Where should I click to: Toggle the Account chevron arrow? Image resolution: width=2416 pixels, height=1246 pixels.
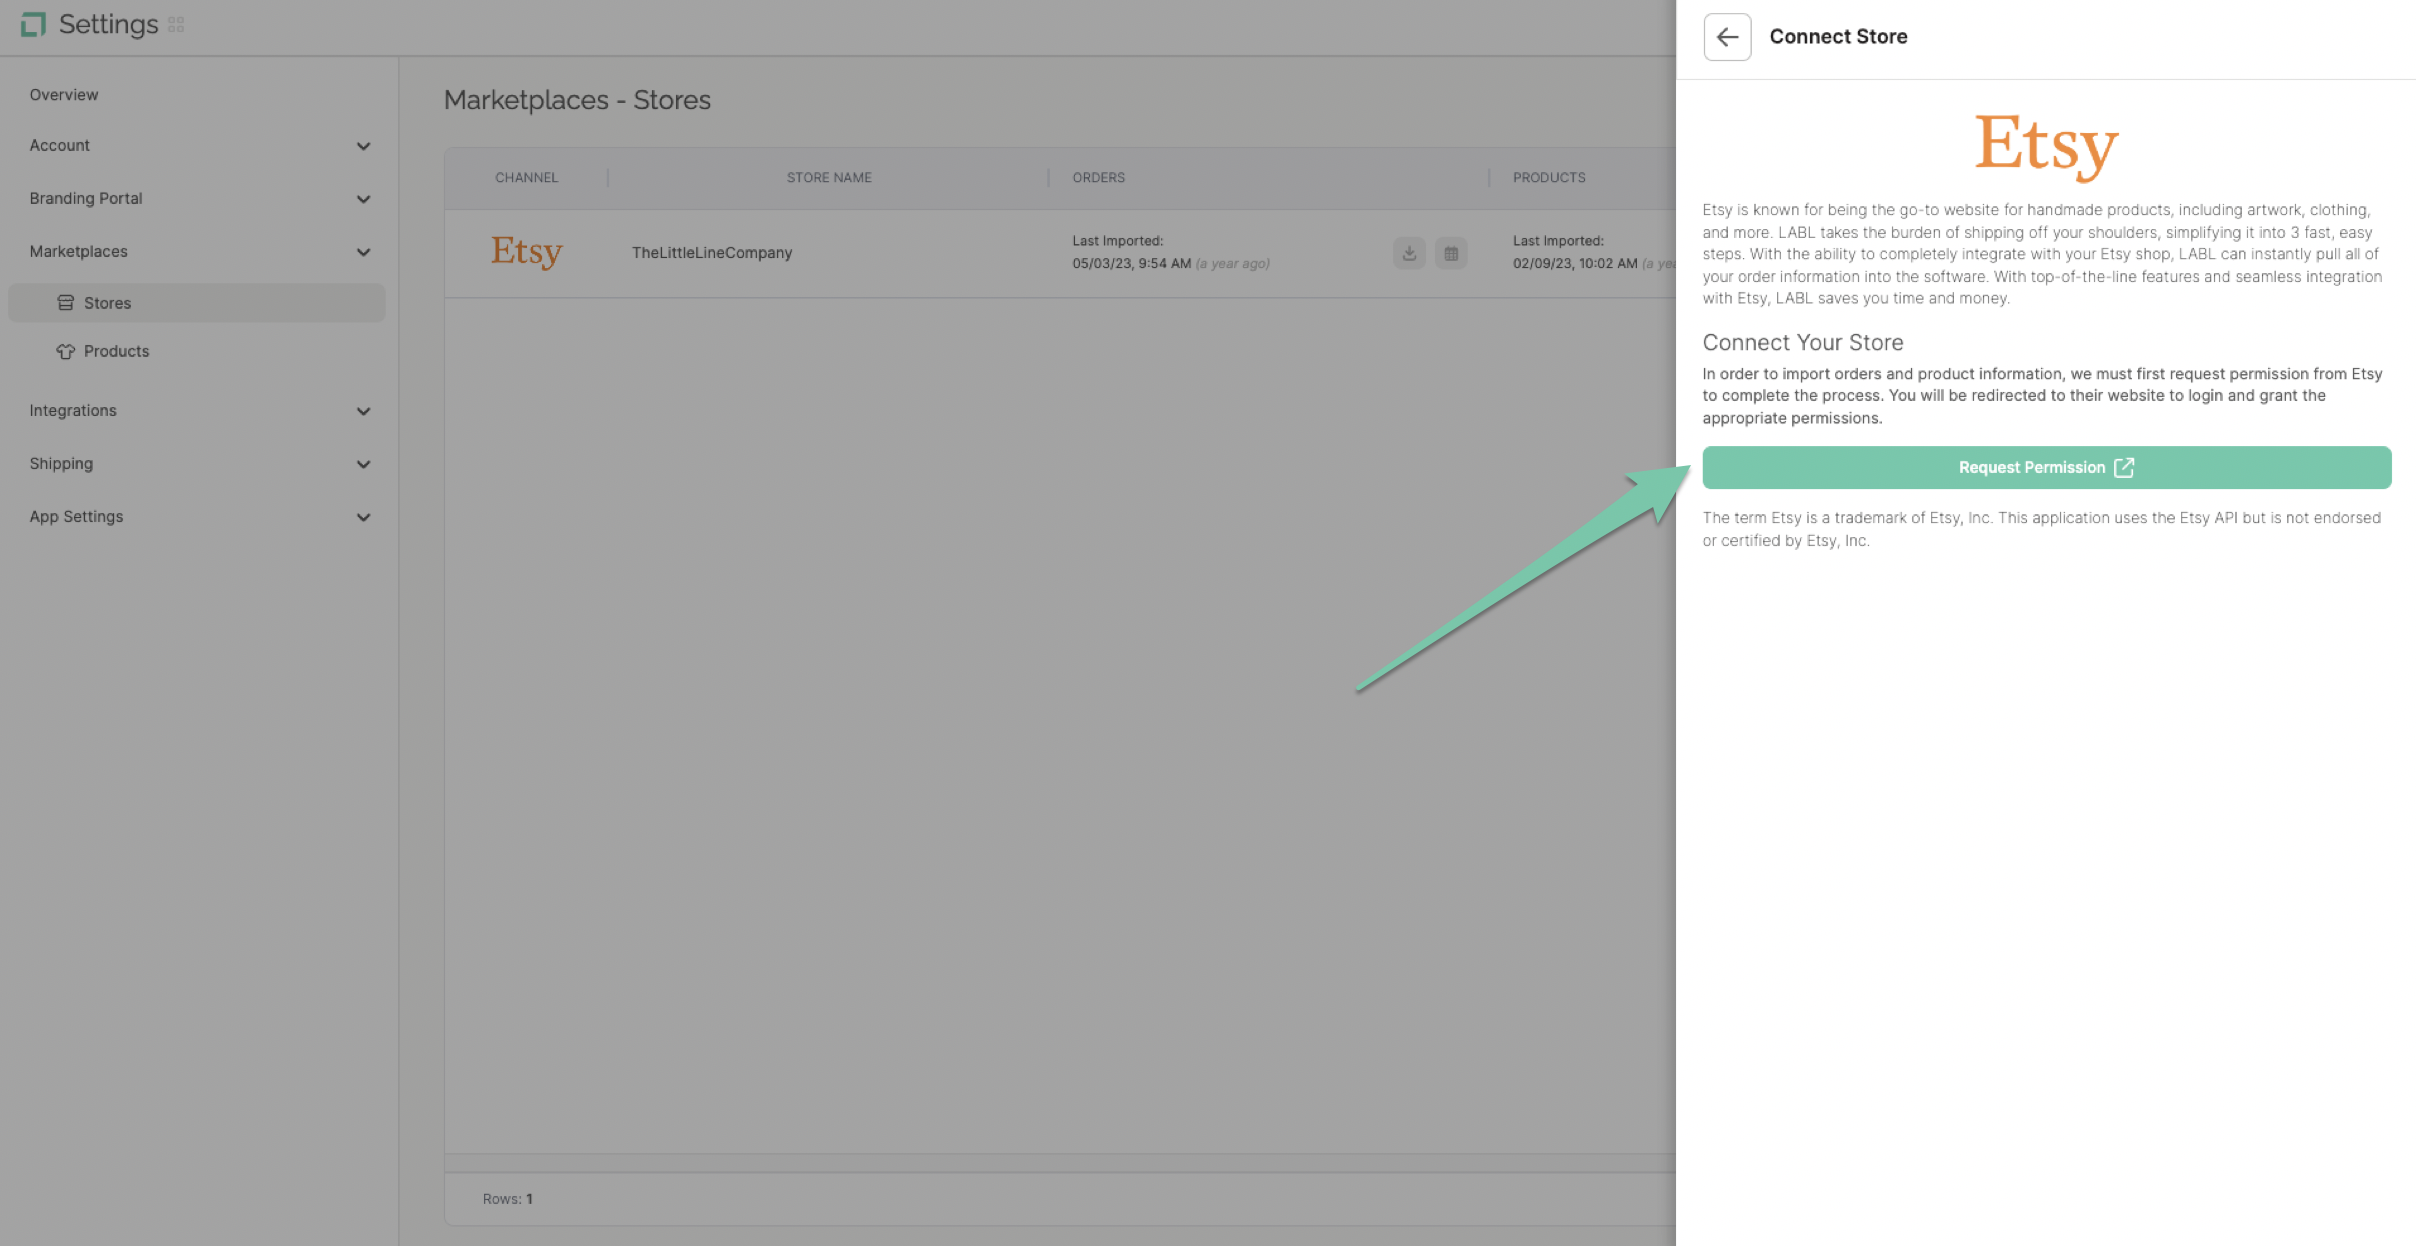[x=363, y=146]
